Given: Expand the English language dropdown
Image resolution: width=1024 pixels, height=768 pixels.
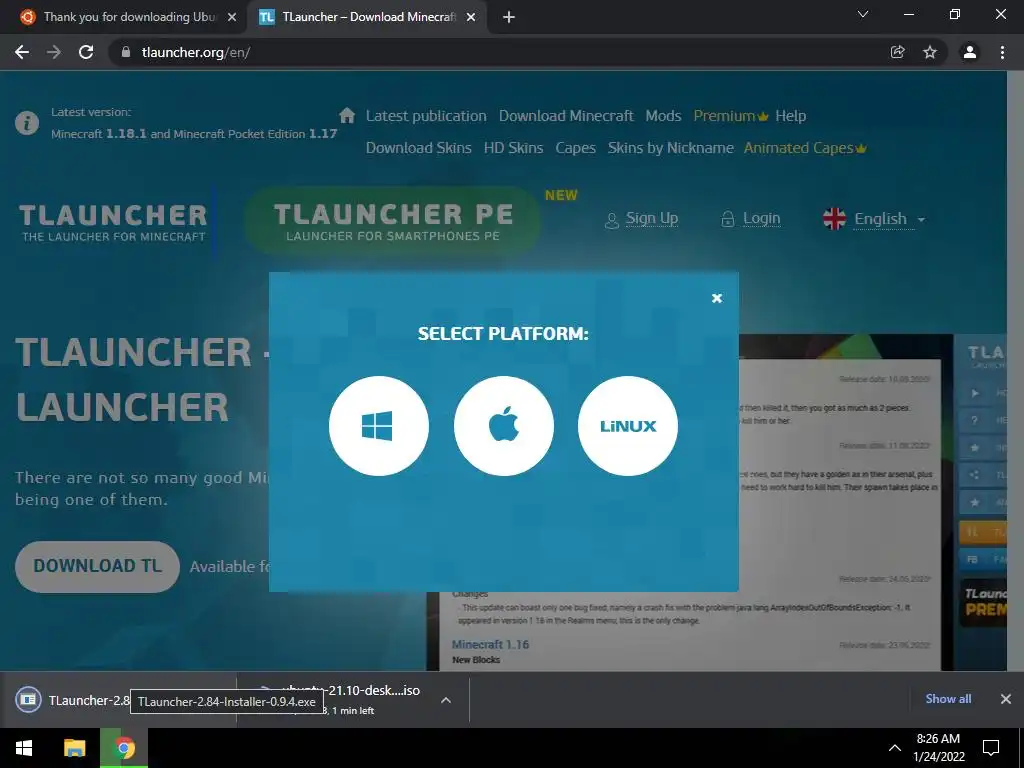Looking at the screenshot, I should 874,219.
